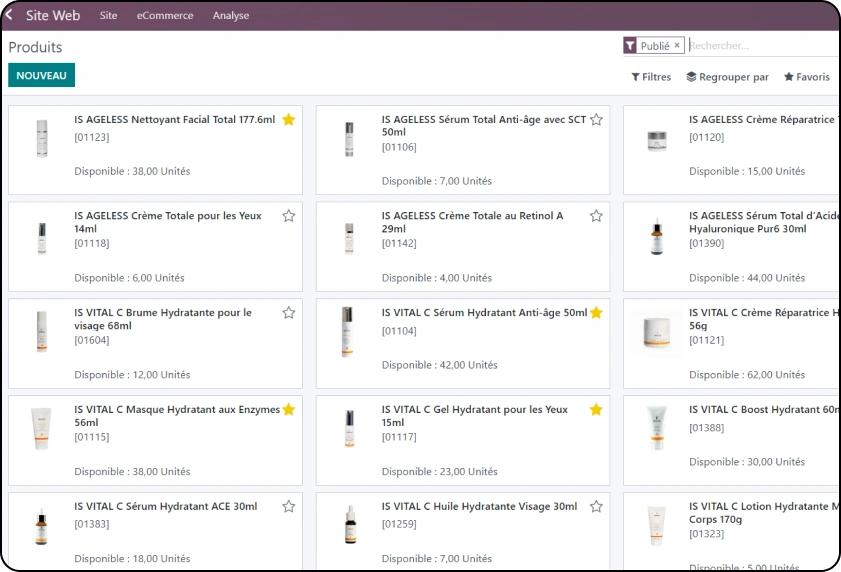Open the Filtres dropdown
The width and height of the screenshot is (841, 572).
[x=651, y=77]
